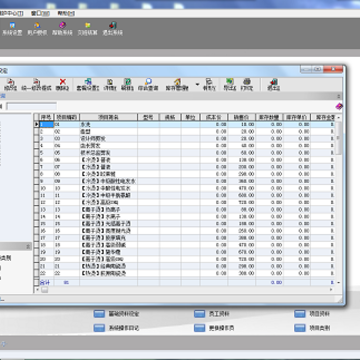Click the blue icon beside 系统操作日记
Screen dimensions: 360x360
click(x=99, y=328)
